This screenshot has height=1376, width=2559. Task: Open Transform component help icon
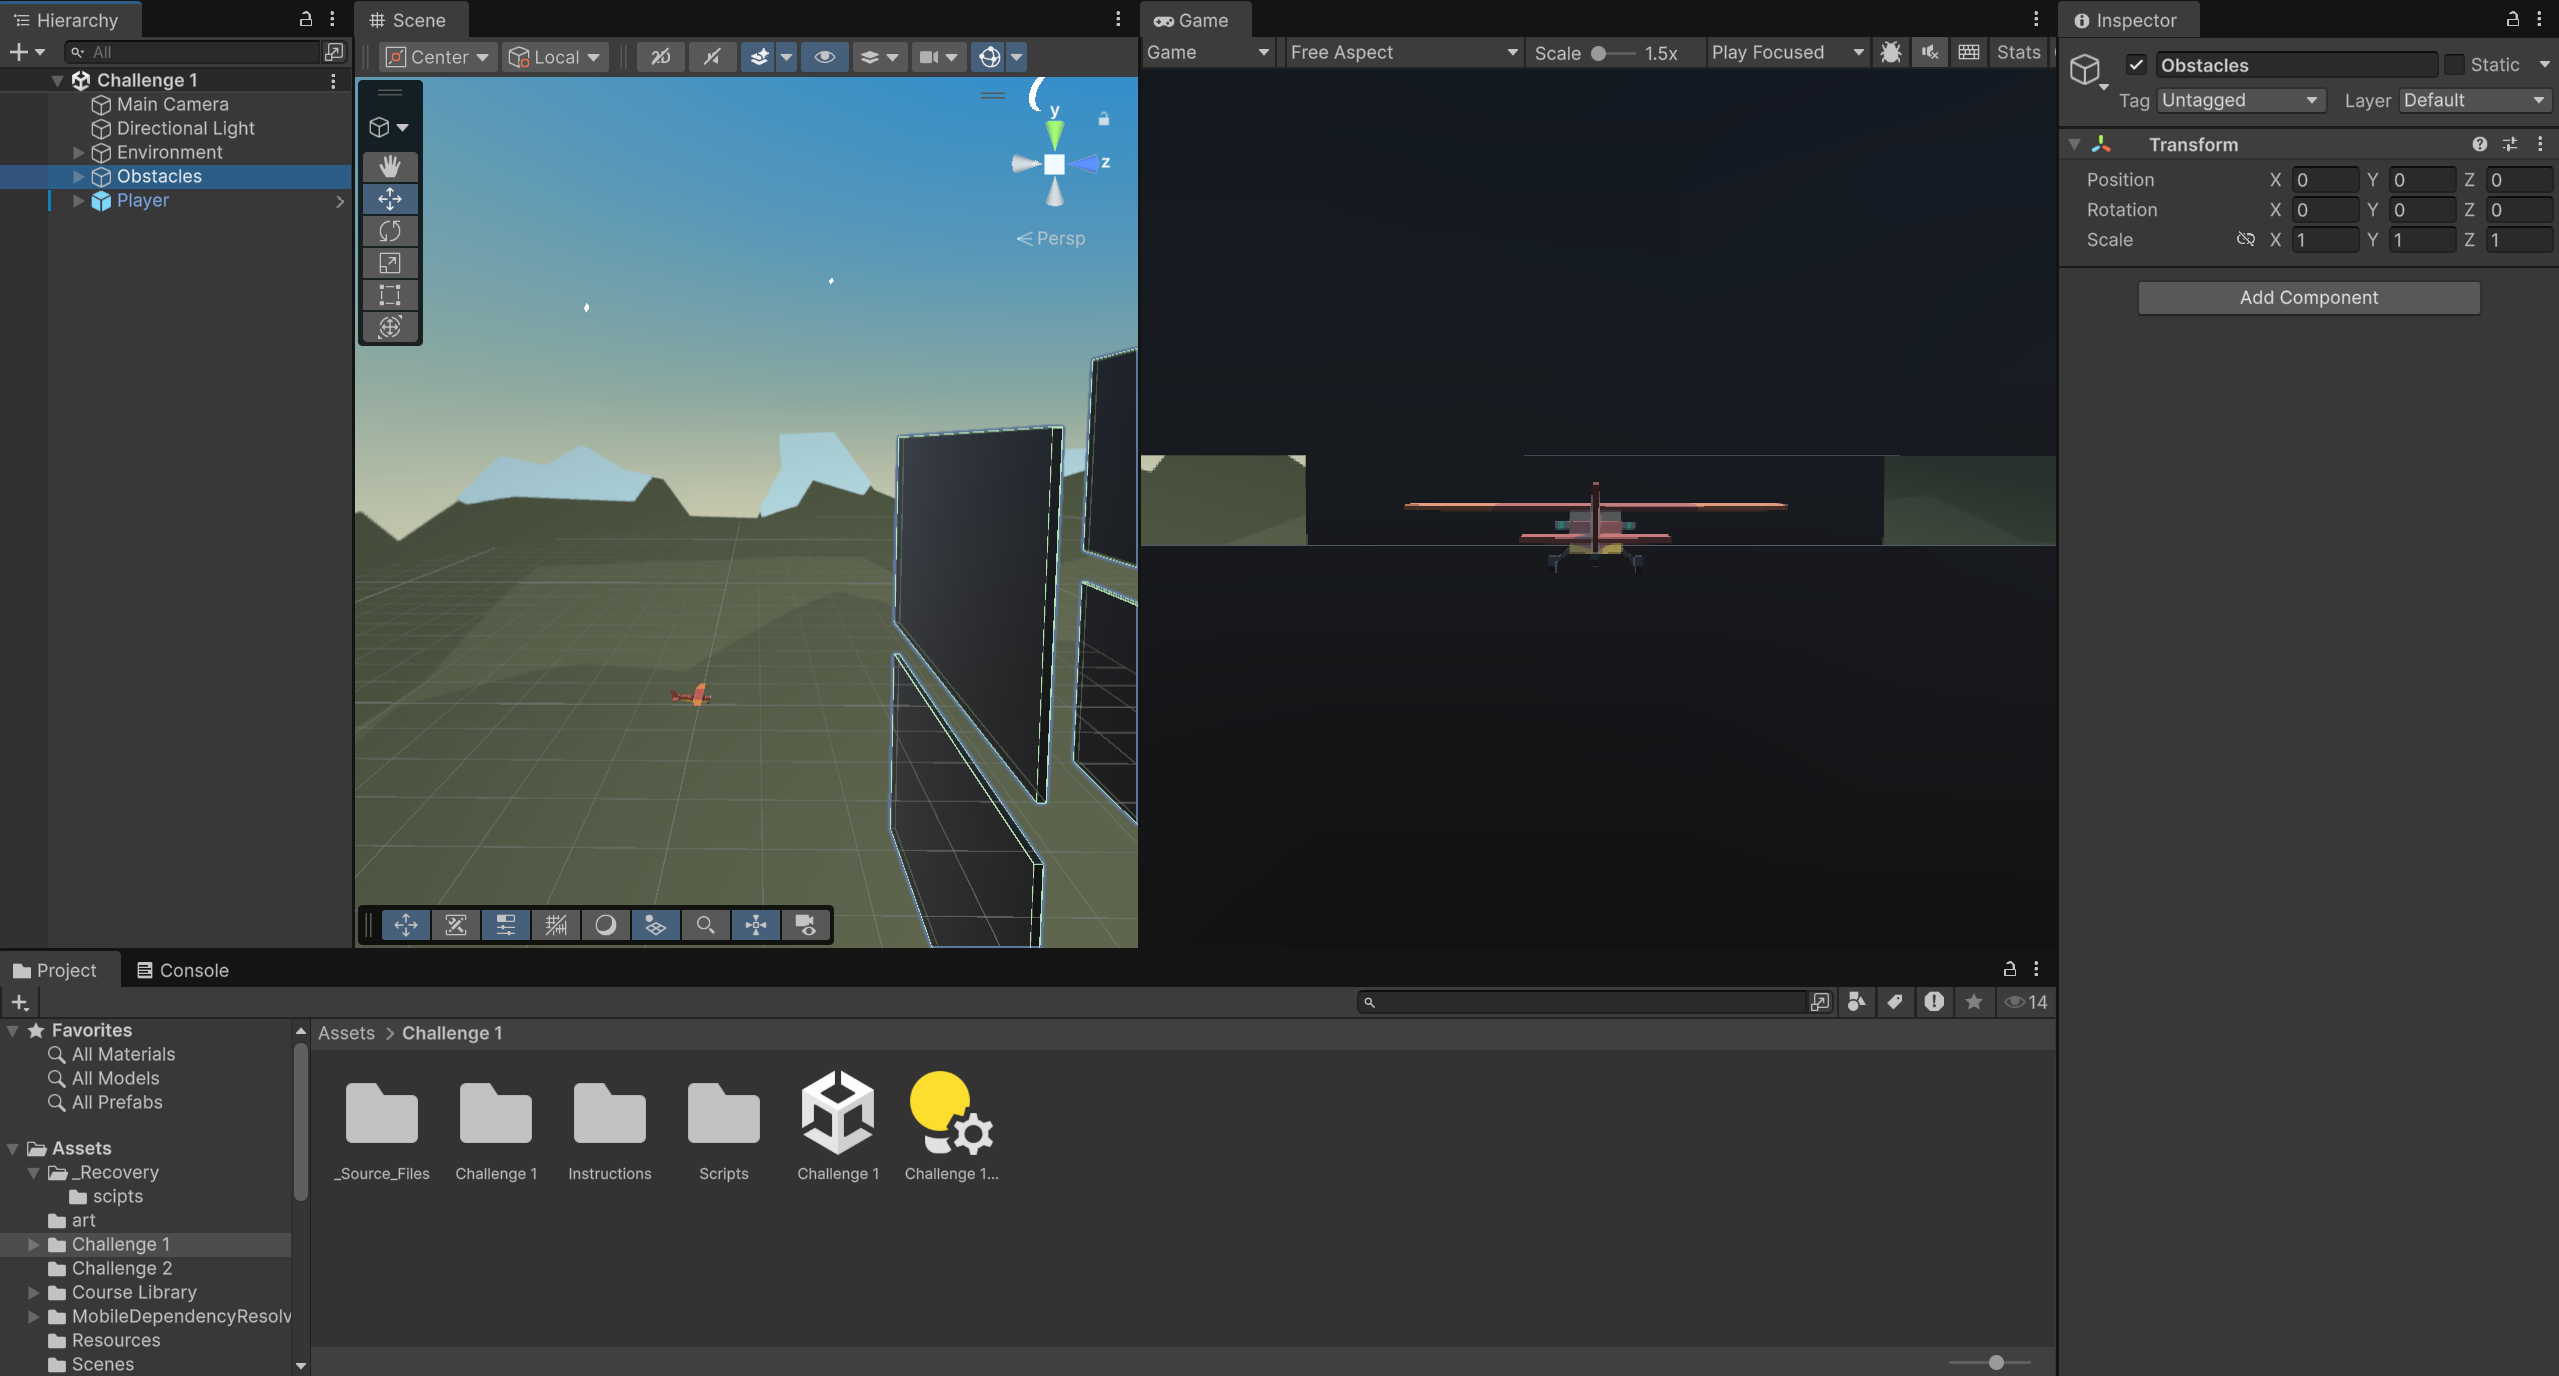pyautogui.click(x=2479, y=144)
